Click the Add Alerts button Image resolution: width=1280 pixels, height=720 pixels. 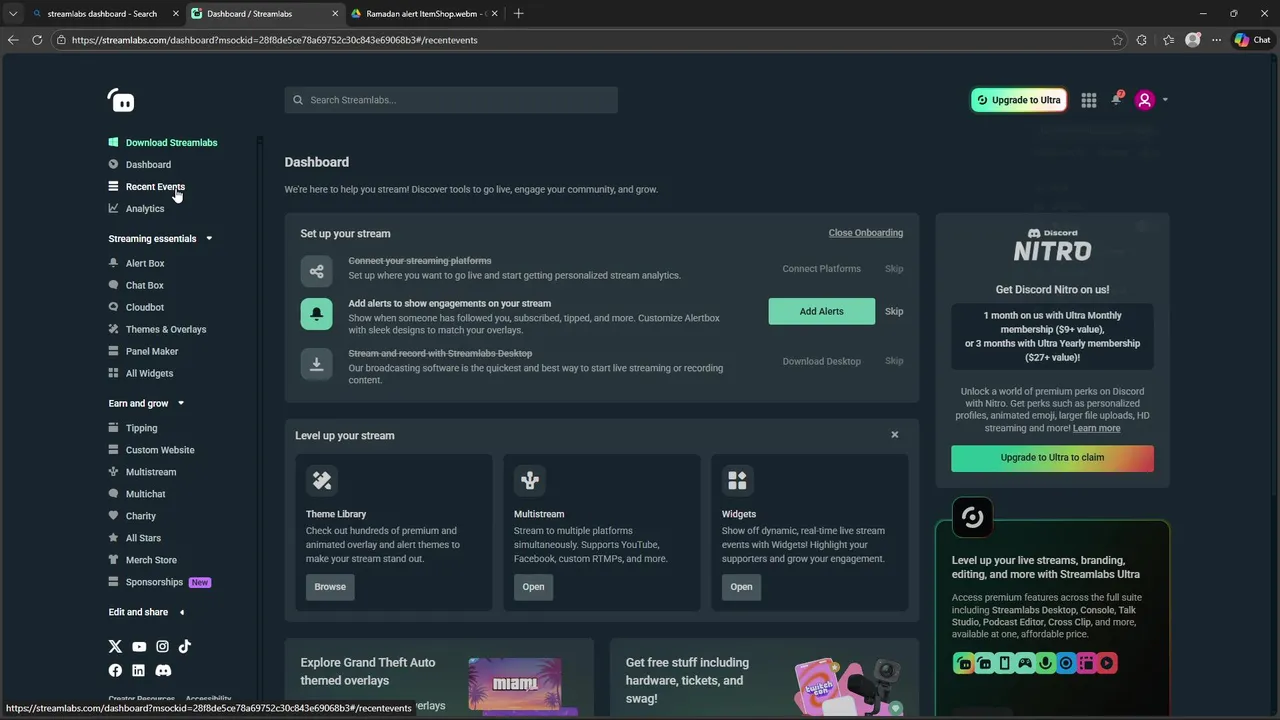click(x=822, y=312)
